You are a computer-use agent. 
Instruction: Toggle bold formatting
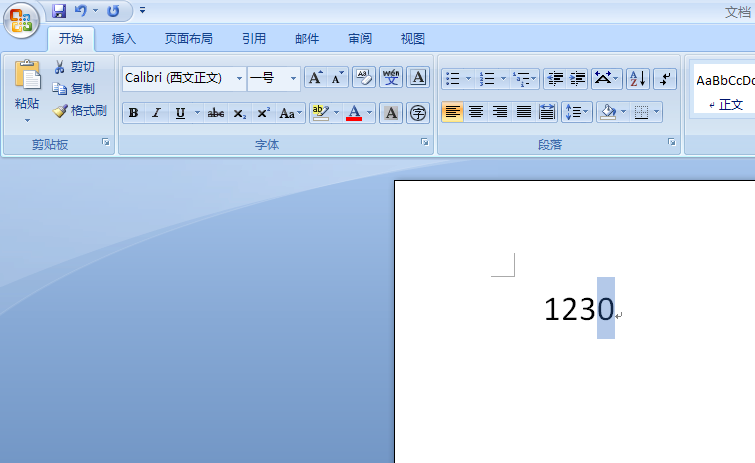pos(133,113)
